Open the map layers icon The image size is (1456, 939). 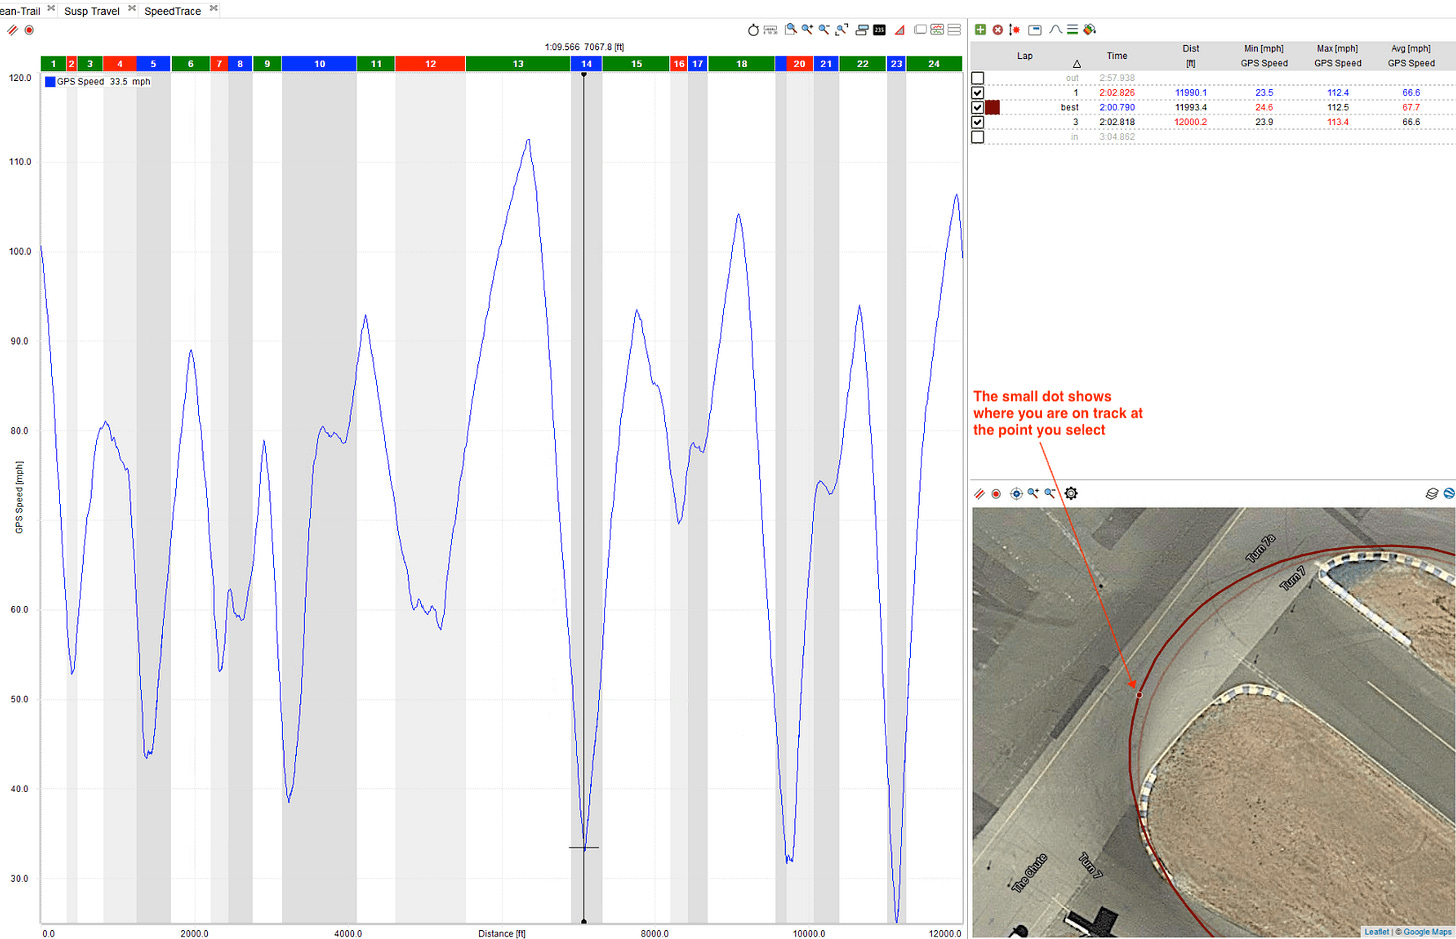coord(1432,494)
